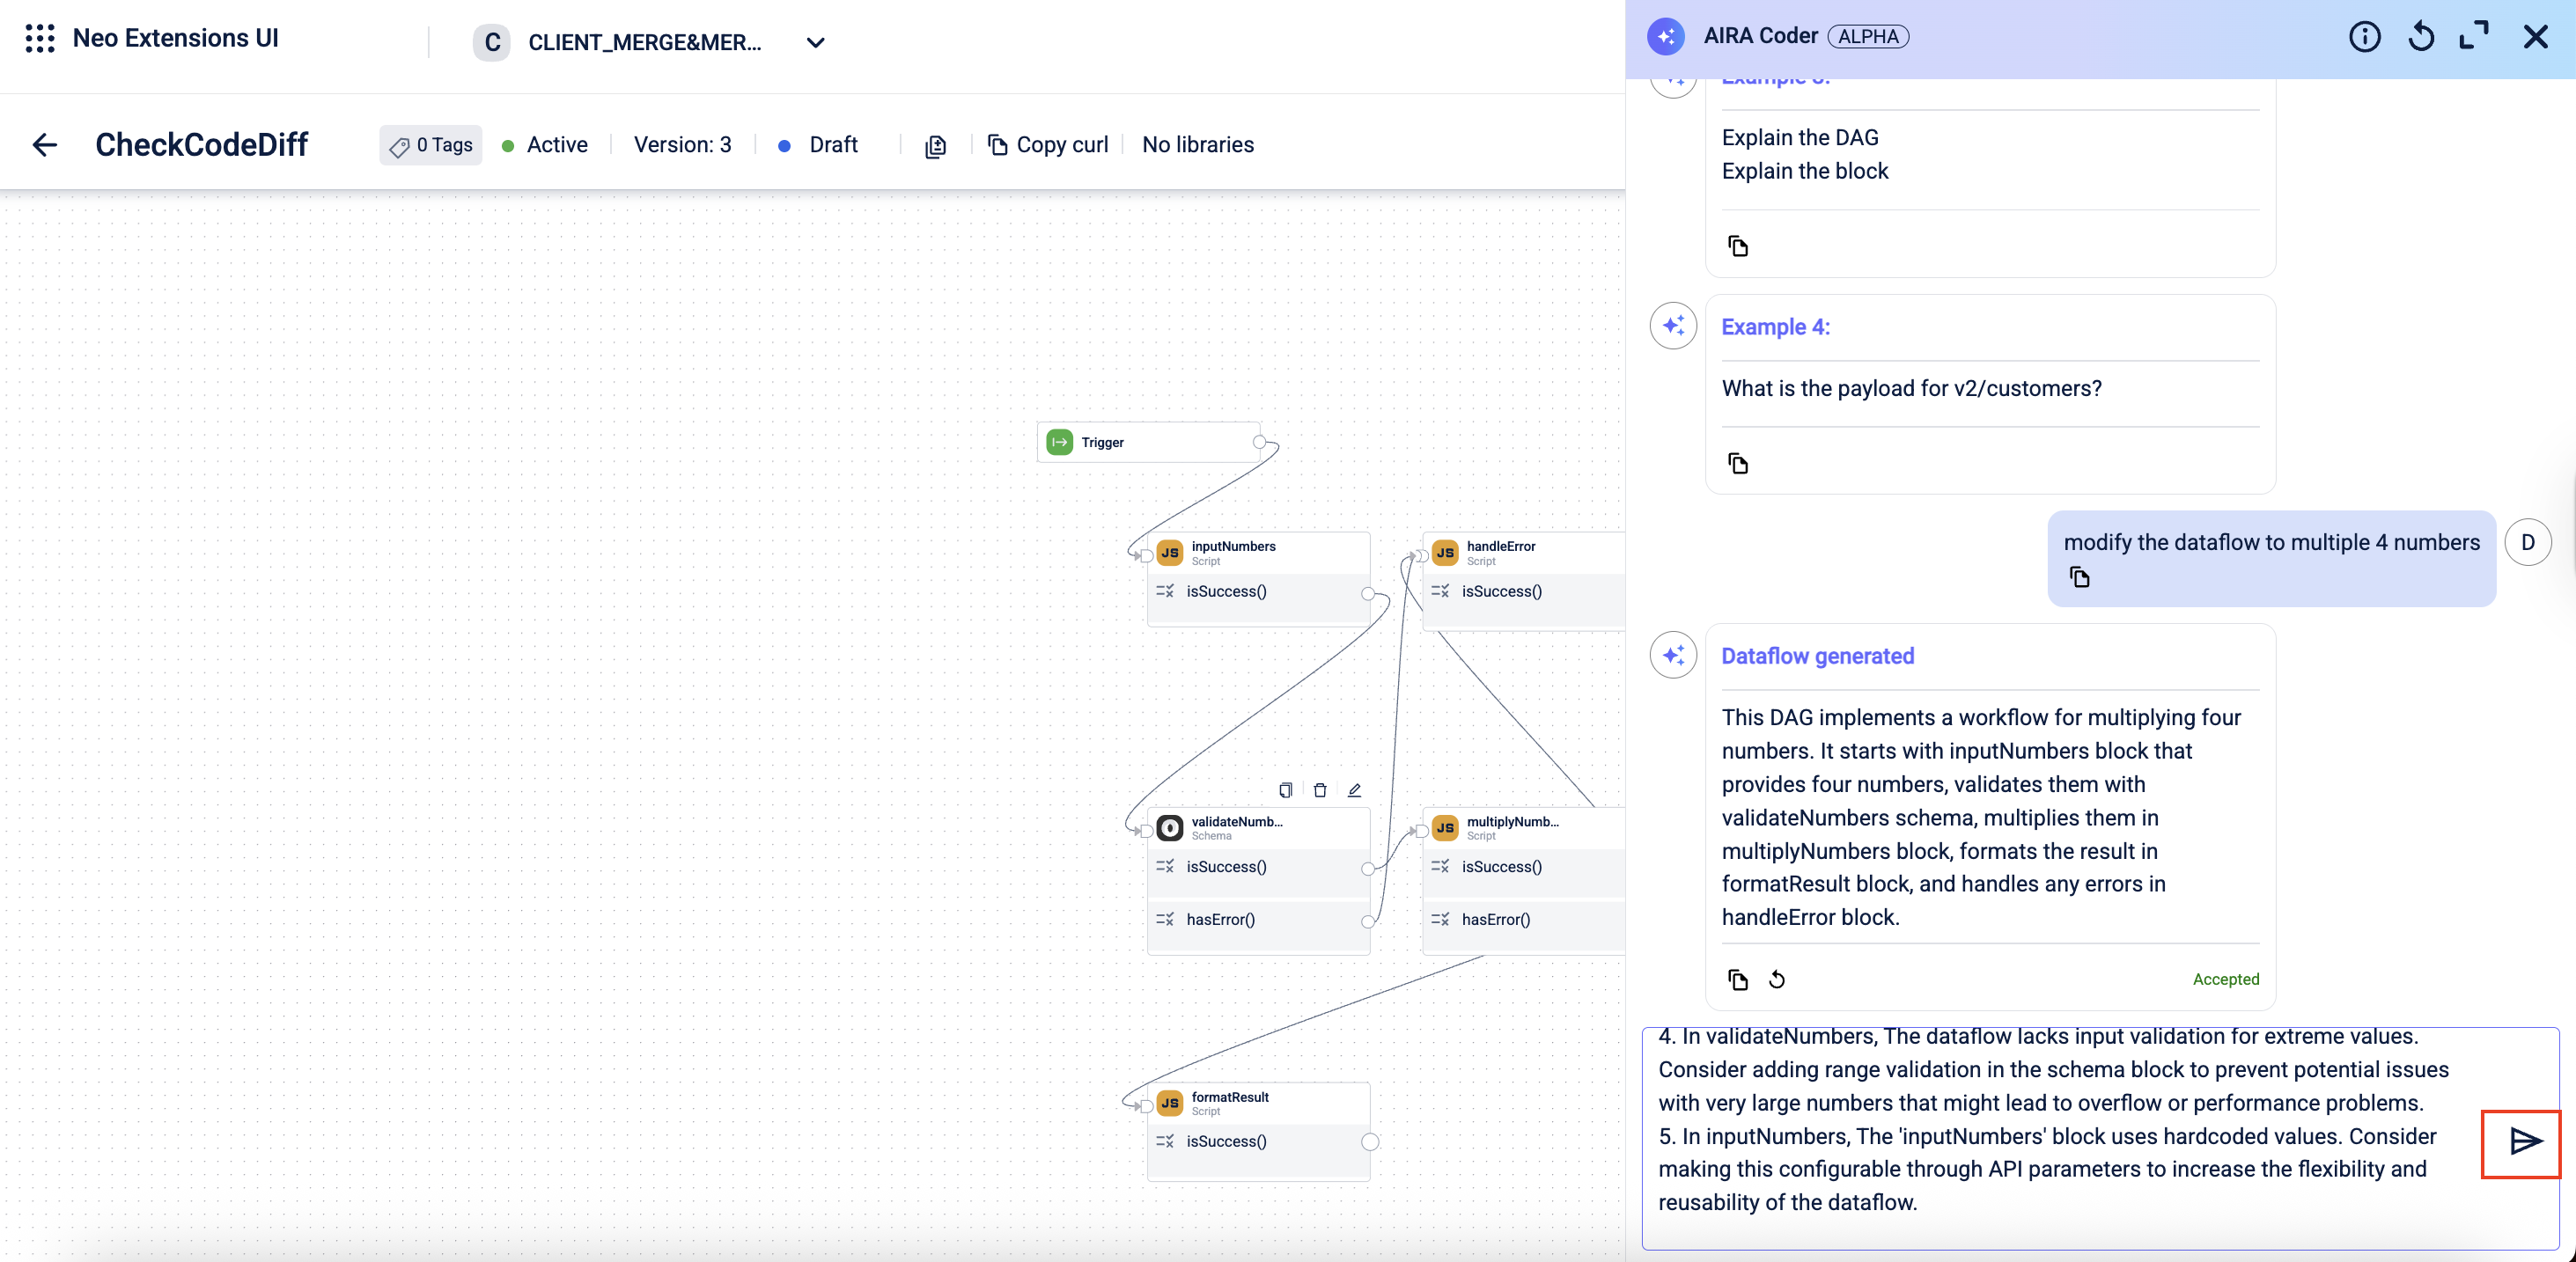
Task: Delete the validateNumbers block via trash icon
Action: (x=1320, y=790)
